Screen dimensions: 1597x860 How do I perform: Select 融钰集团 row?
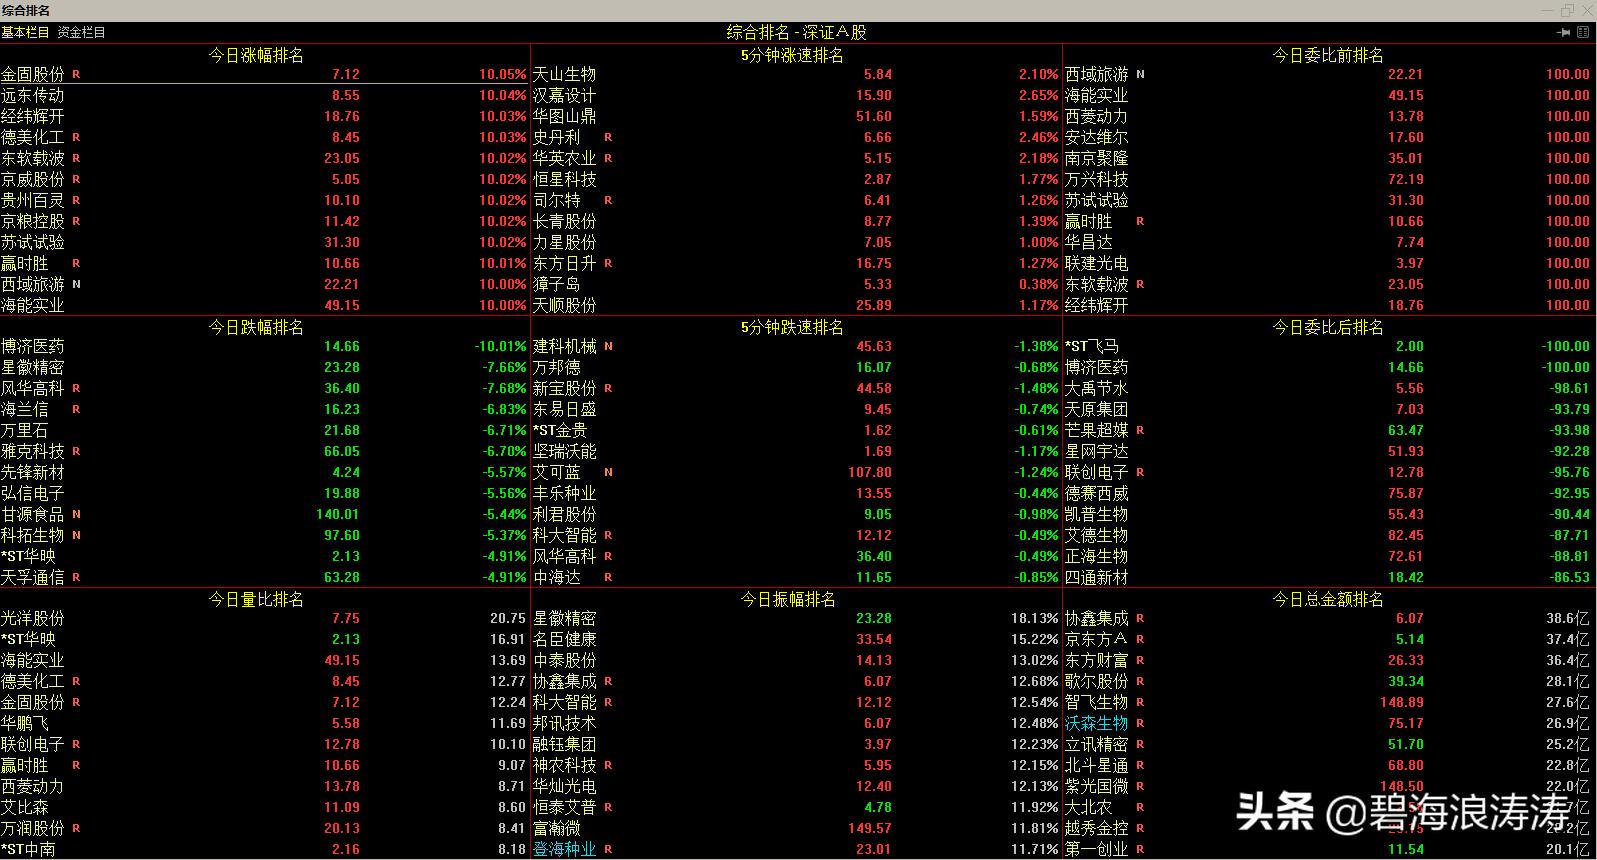(x=796, y=744)
